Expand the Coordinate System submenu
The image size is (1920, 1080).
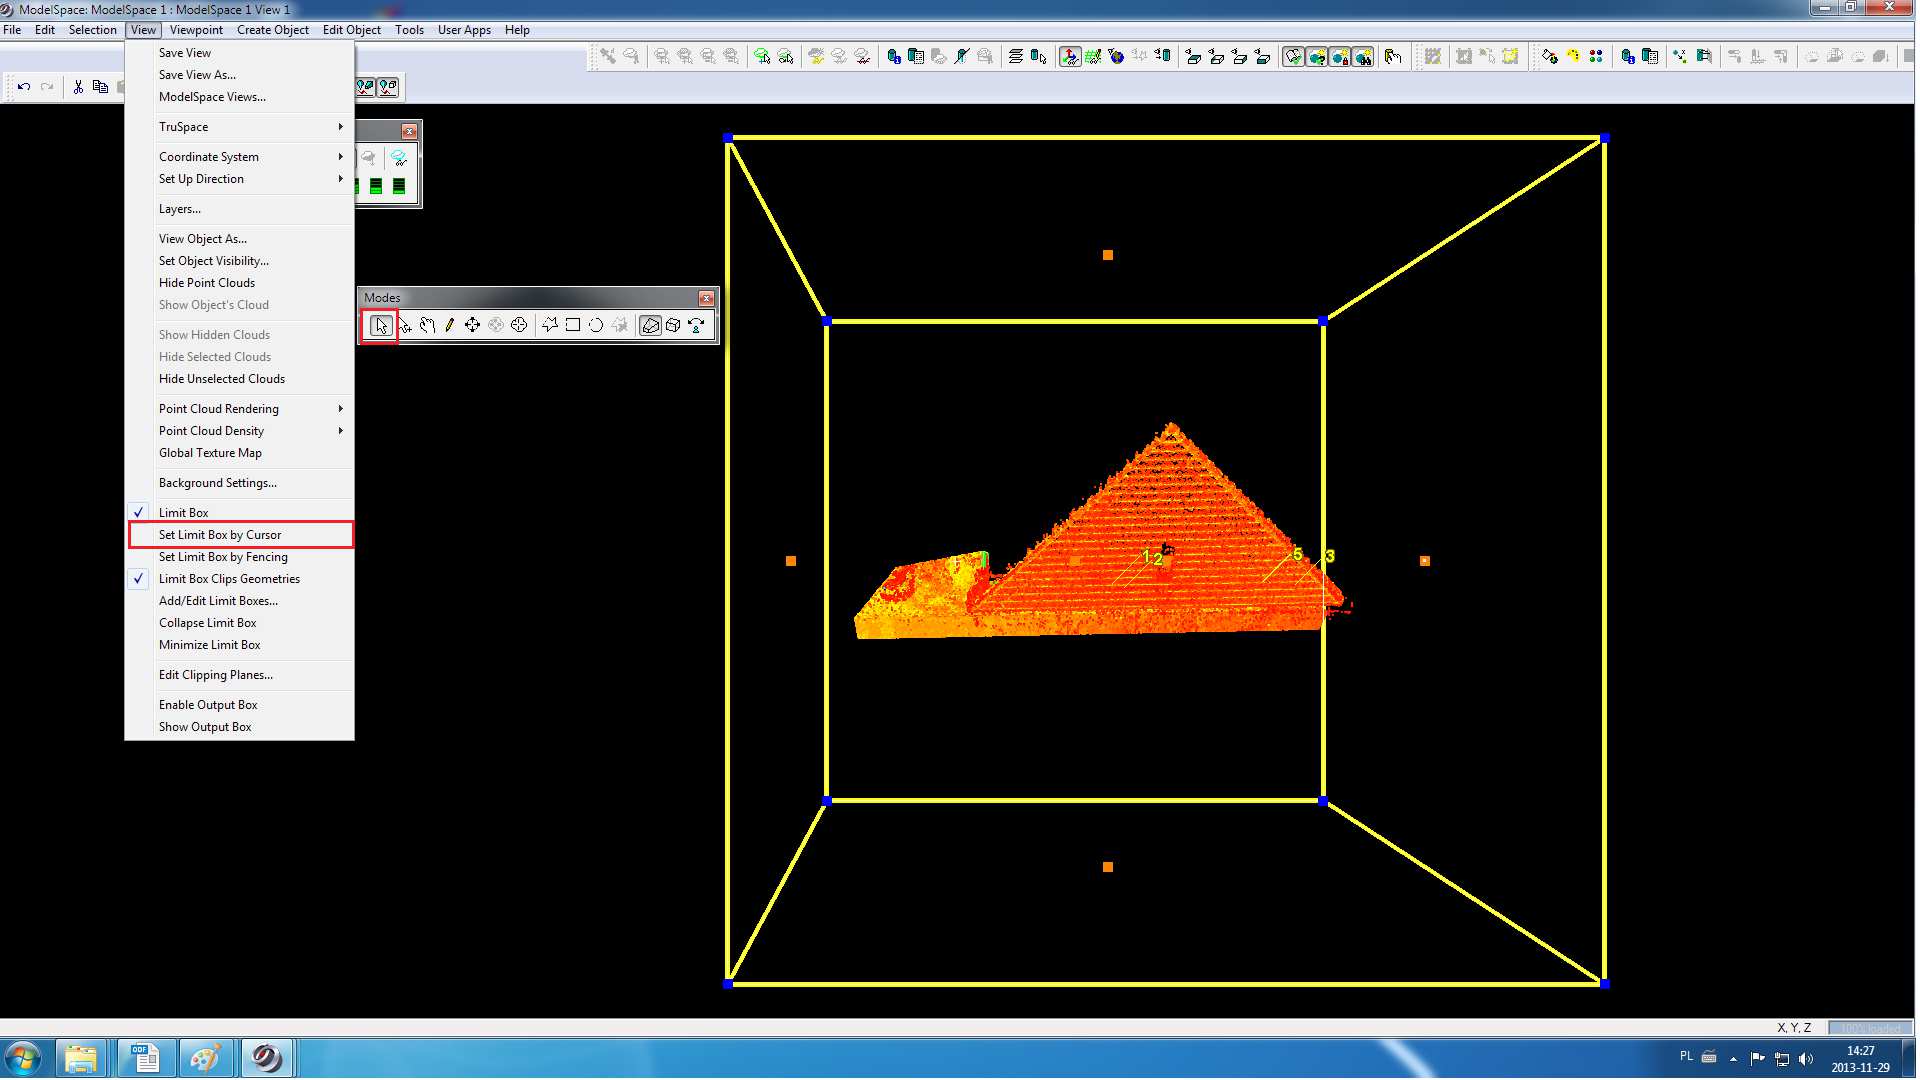pos(240,157)
